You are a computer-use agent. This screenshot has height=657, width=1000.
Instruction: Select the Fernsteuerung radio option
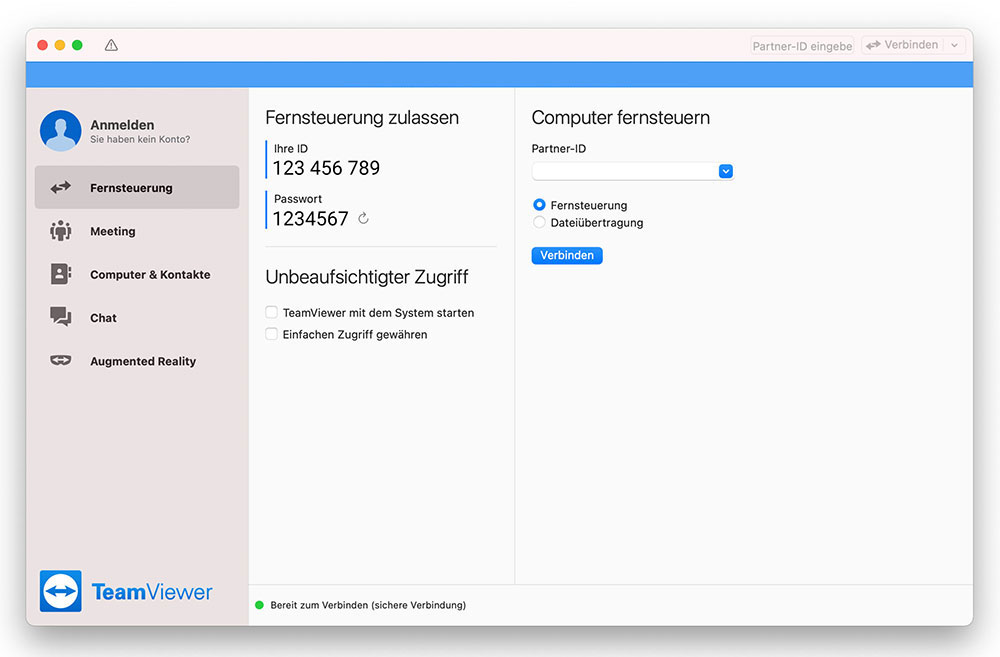pos(540,205)
